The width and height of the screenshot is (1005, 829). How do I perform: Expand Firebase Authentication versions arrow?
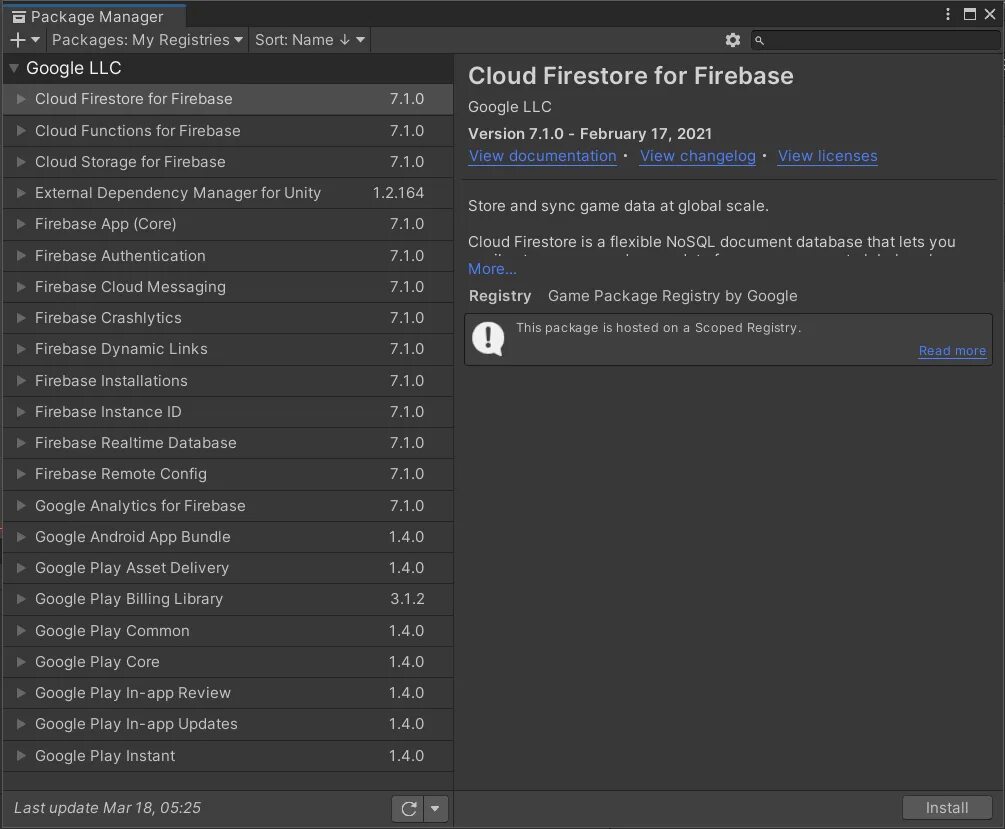21,256
